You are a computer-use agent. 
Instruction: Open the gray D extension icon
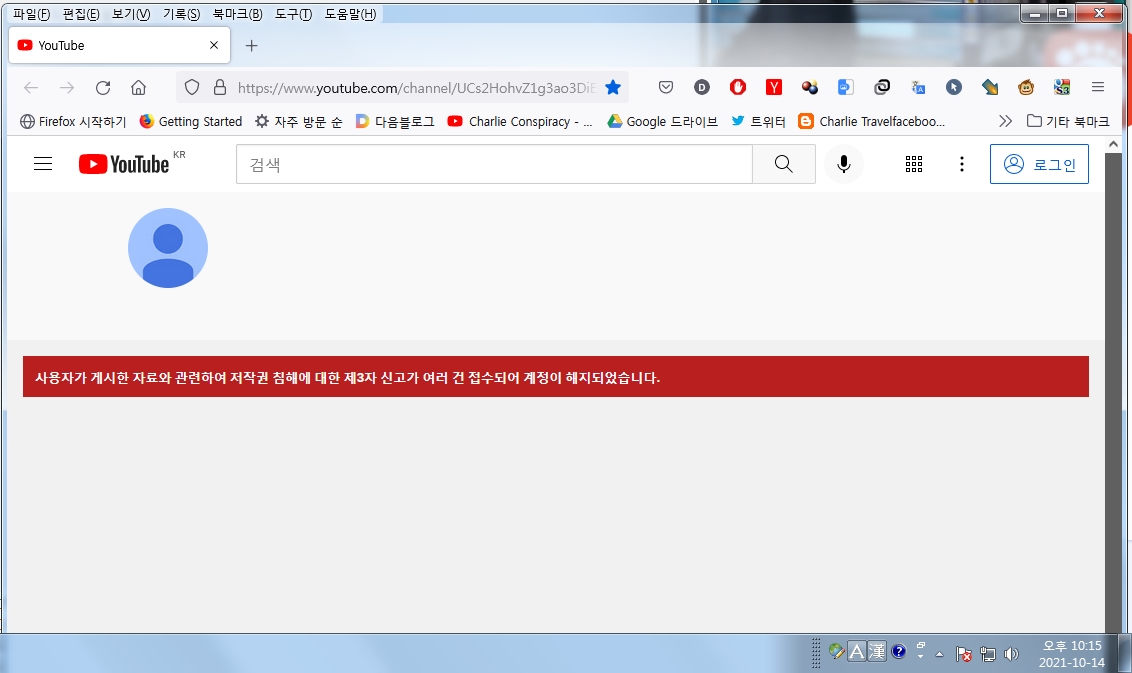pyautogui.click(x=702, y=87)
